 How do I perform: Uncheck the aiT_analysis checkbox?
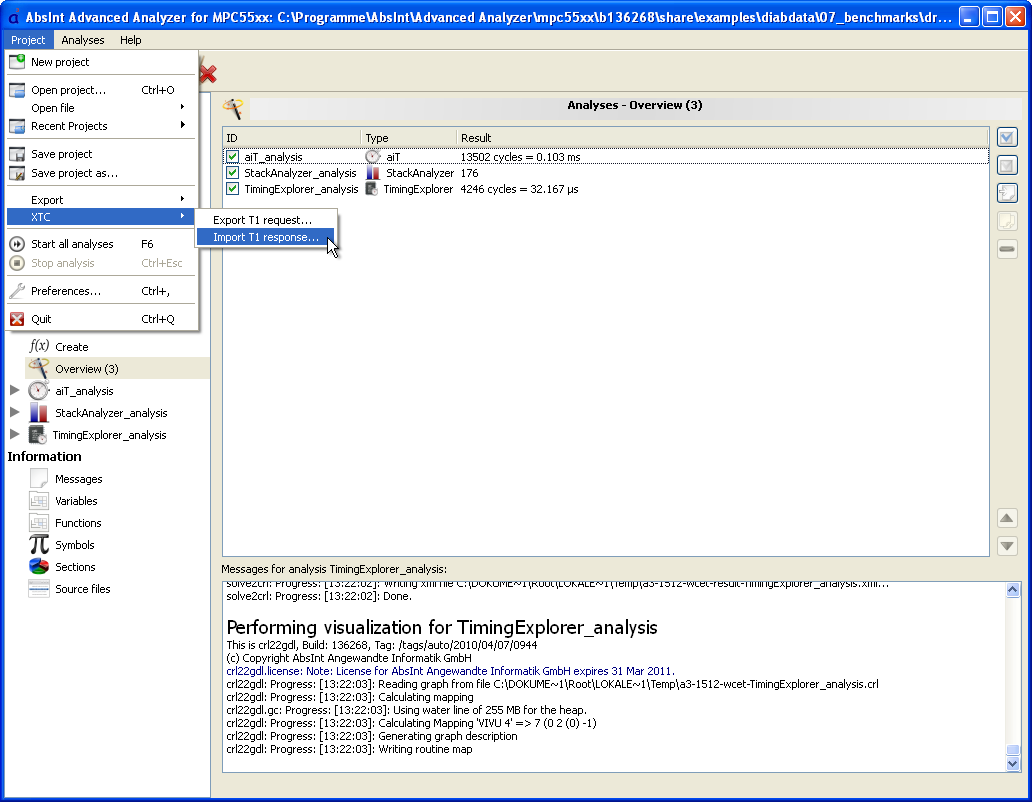tap(232, 157)
